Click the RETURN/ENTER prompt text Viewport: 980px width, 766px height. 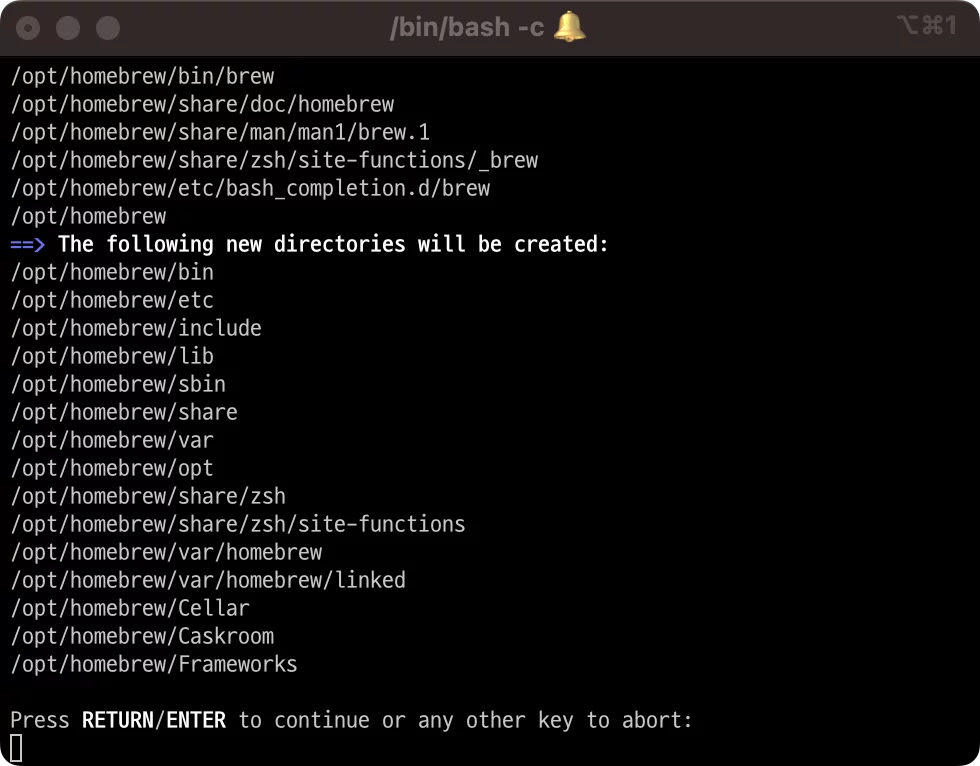pos(155,719)
